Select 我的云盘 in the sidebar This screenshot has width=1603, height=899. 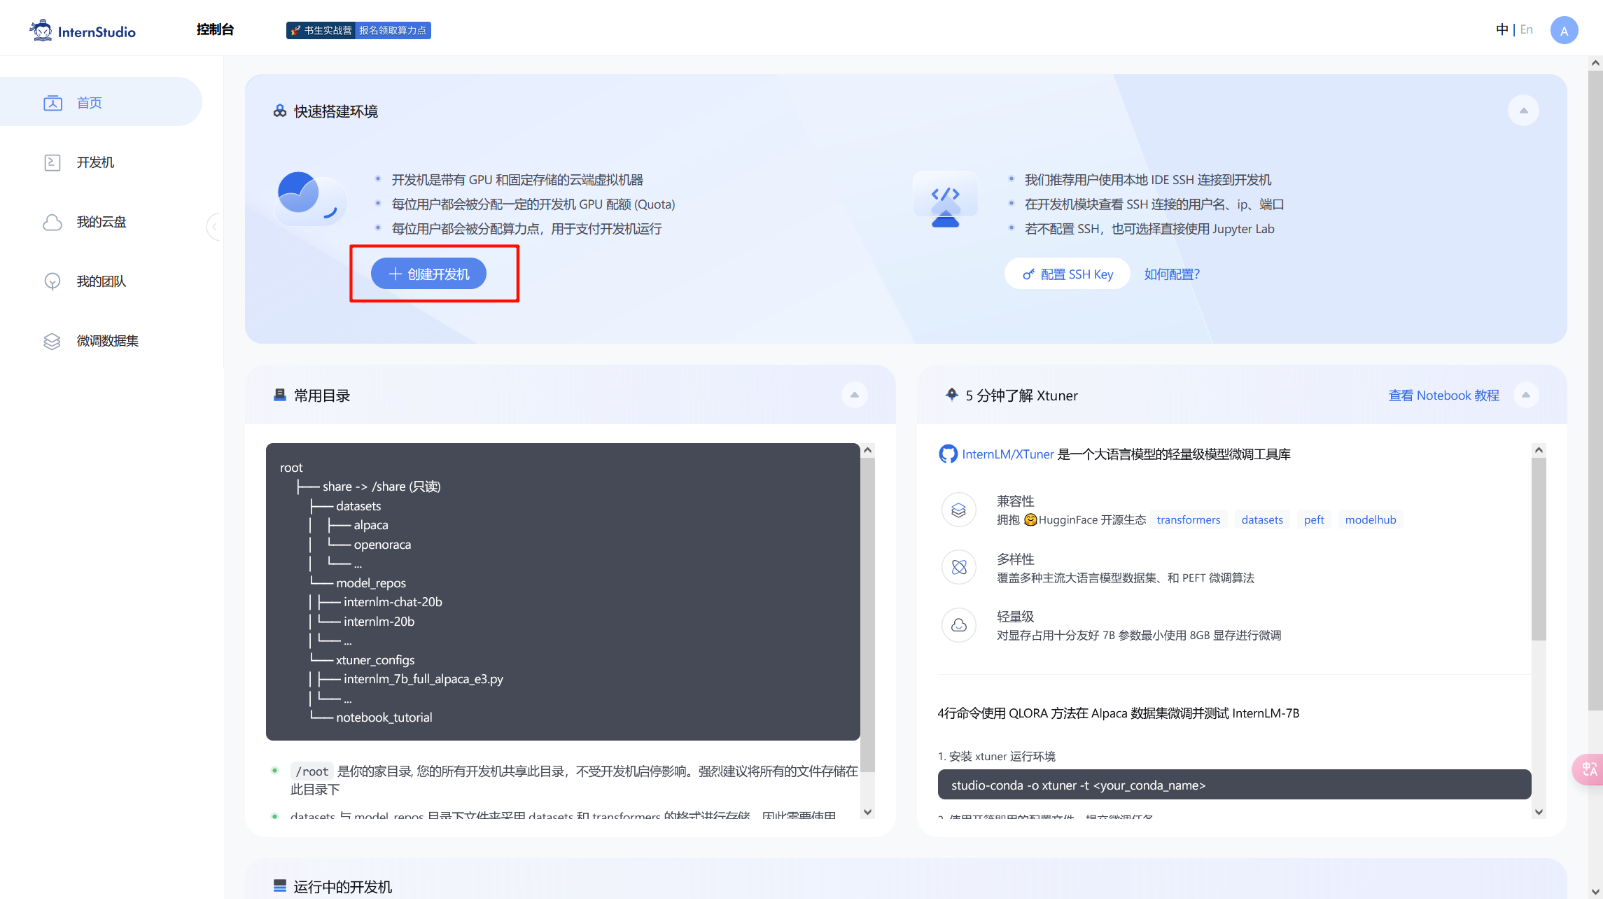[101, 222]
